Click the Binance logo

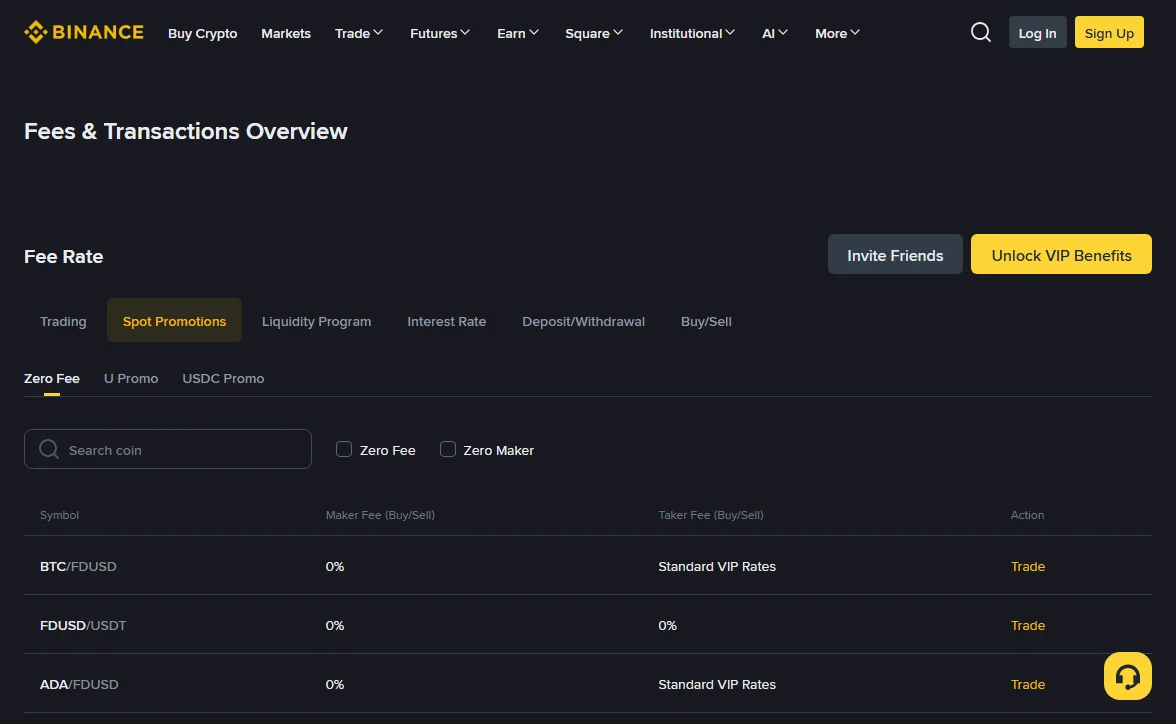click(84, 32)
